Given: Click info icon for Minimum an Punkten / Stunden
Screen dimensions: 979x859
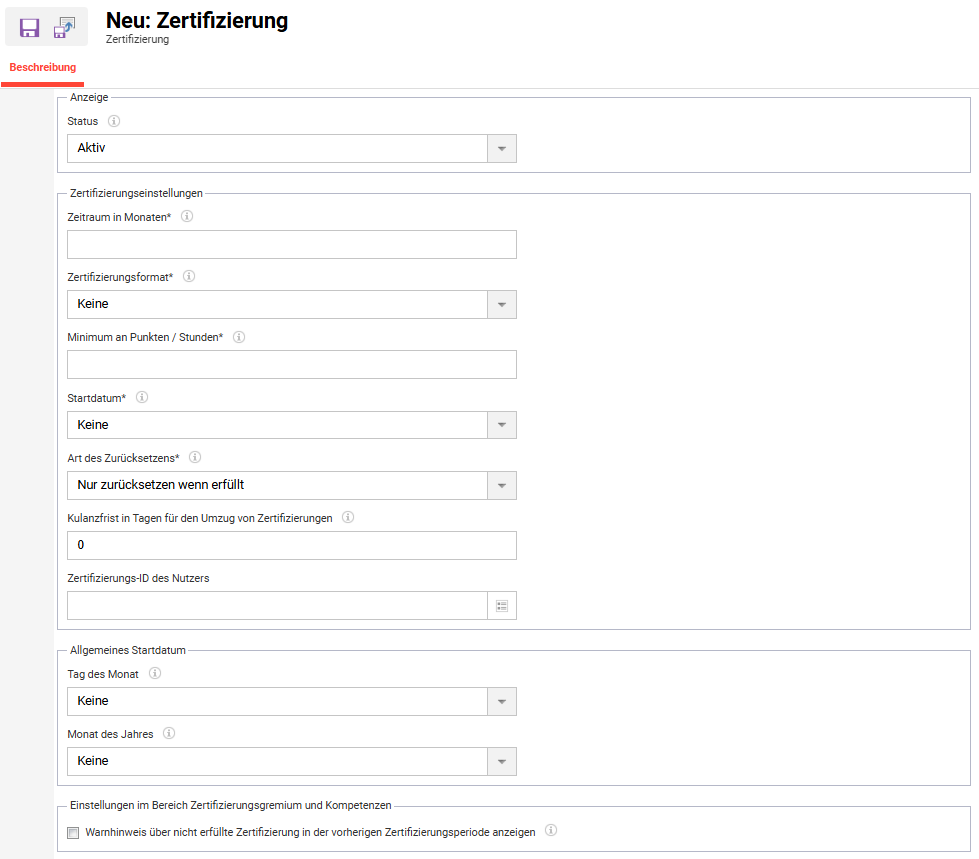Looking at the screenshot, I should pyautogui.click(x=239, y=337).
